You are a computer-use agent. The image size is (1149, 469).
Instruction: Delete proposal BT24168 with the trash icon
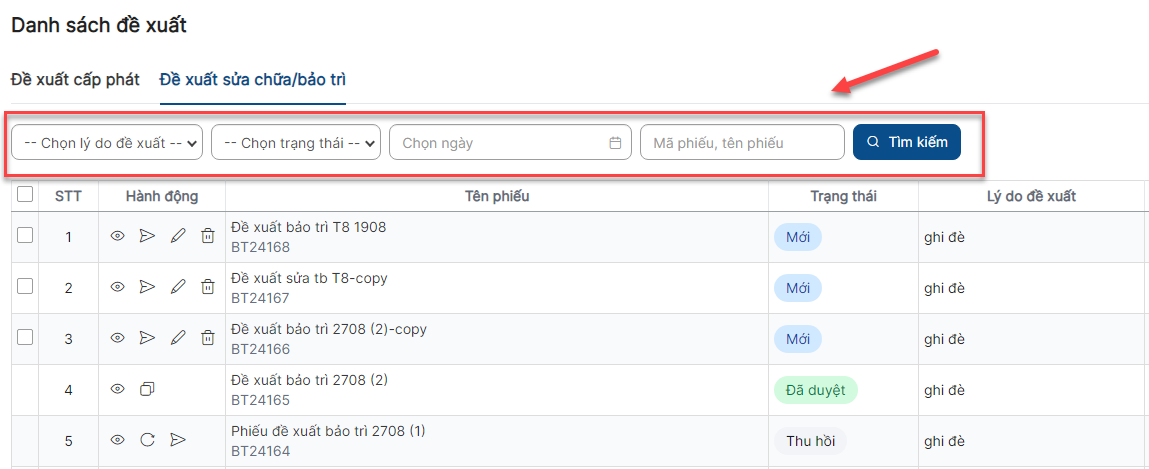(208, 236)
